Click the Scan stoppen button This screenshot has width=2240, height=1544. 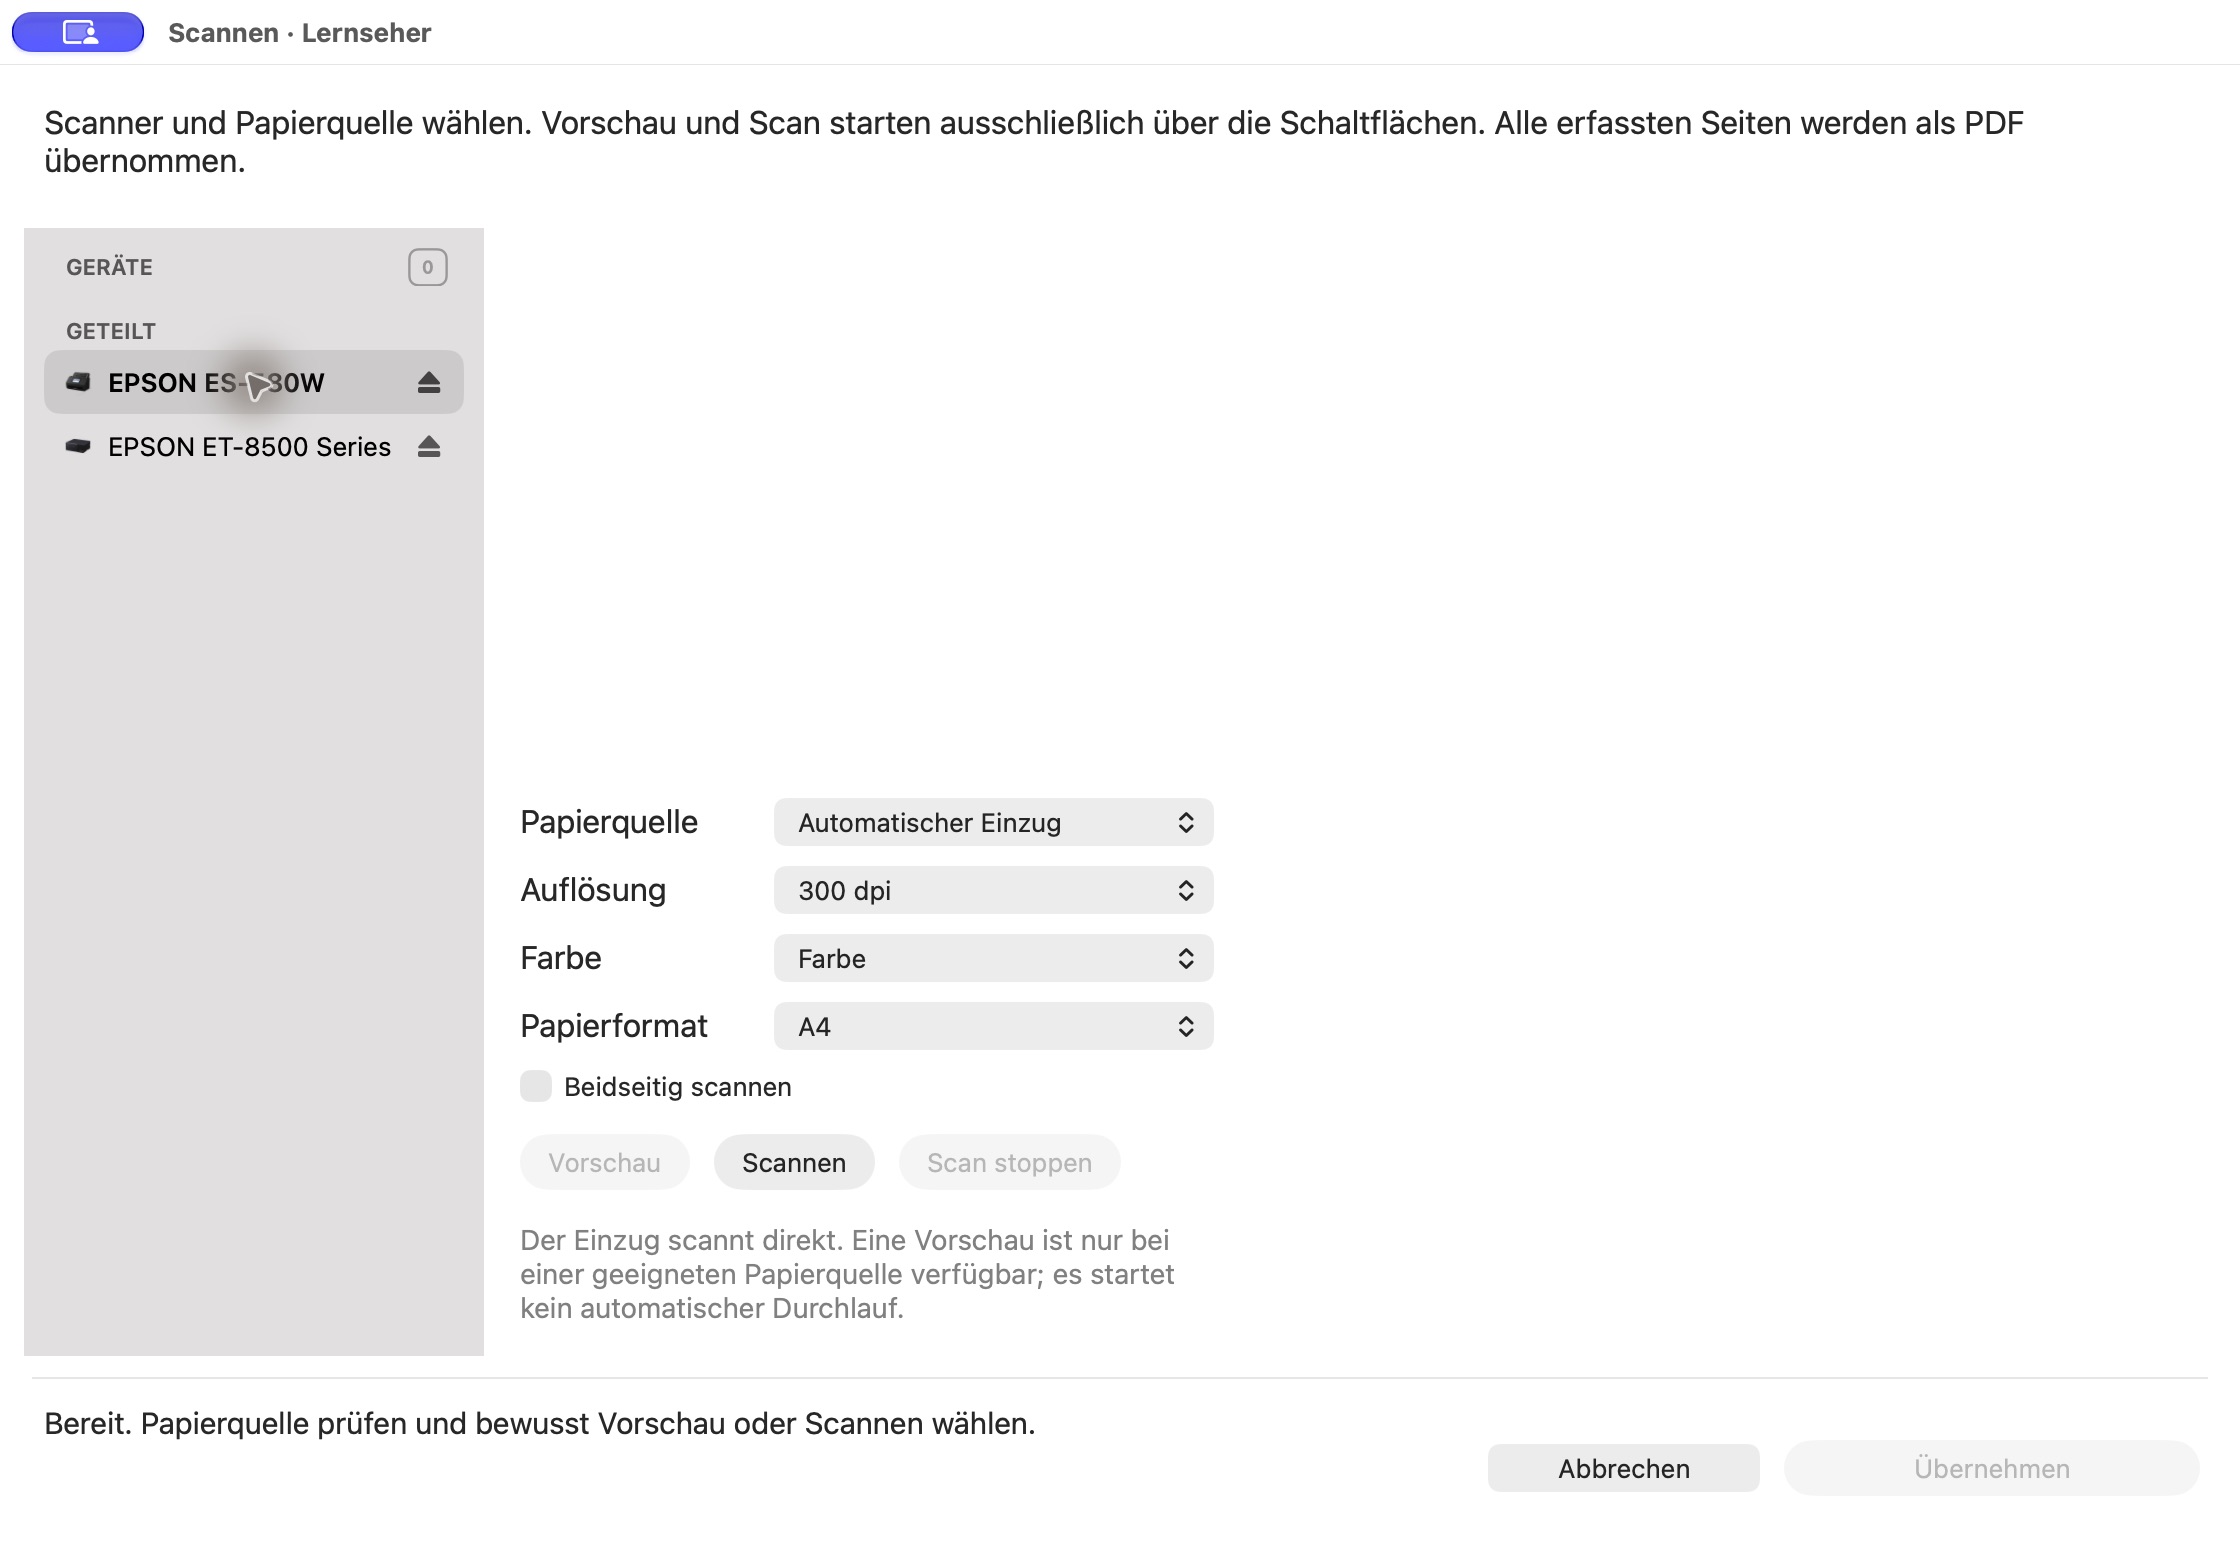pyautogui.click(x=1010, y=1162)
